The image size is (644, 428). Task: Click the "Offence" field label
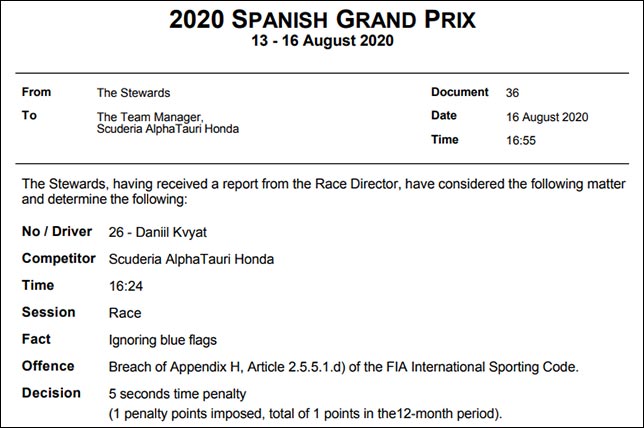pyautogui.click(x=48, y=367)
